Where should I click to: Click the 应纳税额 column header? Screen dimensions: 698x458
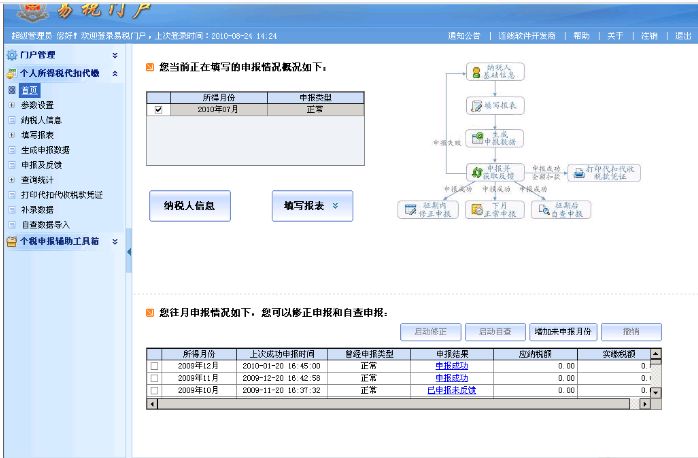(x=536, y=354)
